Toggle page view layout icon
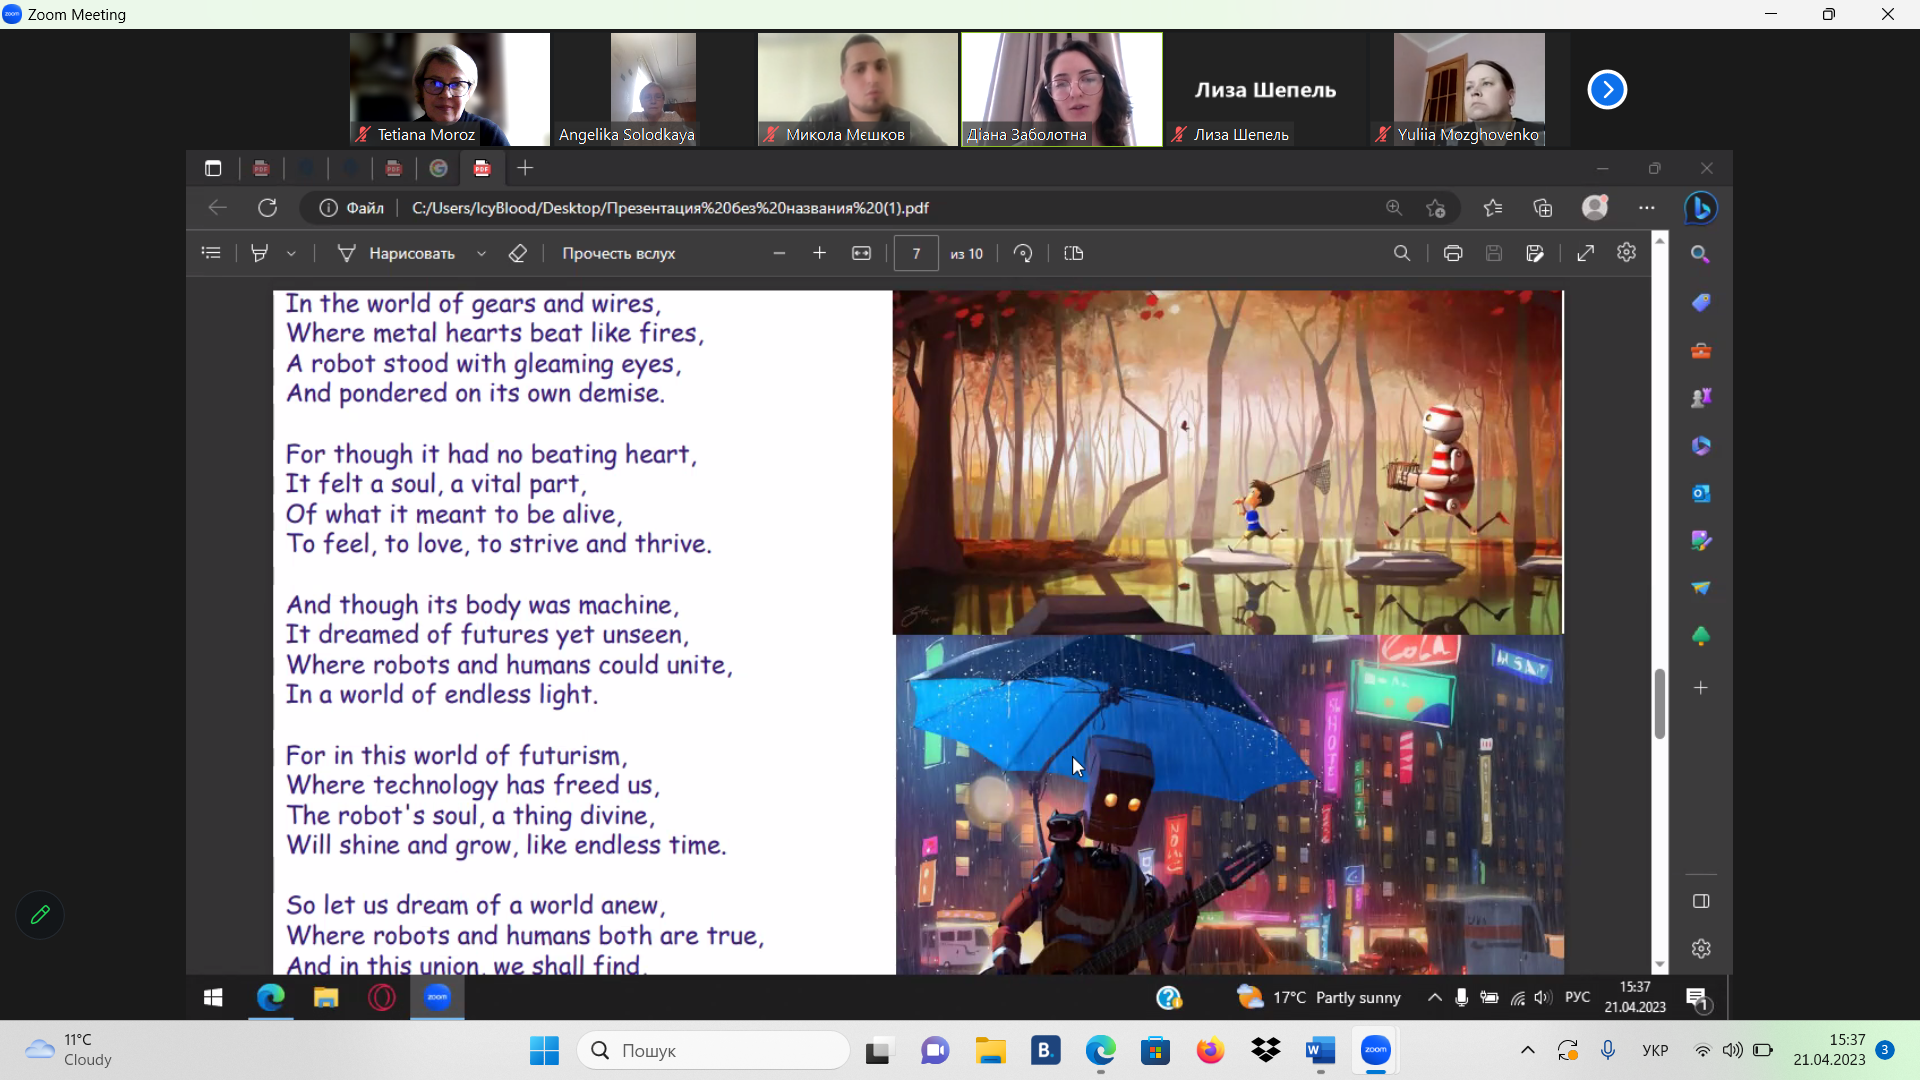 pyautogui.click(x=1074, y=253)
